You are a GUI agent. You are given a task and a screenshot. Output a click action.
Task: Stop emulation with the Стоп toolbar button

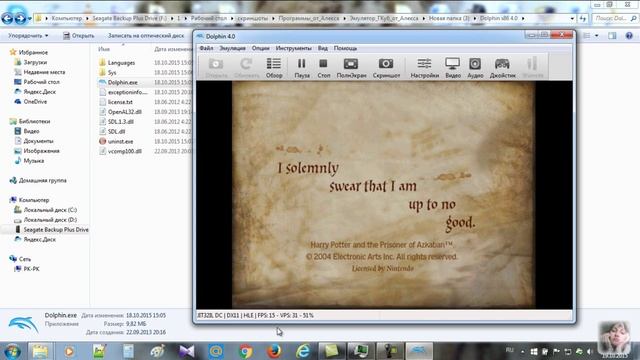[324, 68]
